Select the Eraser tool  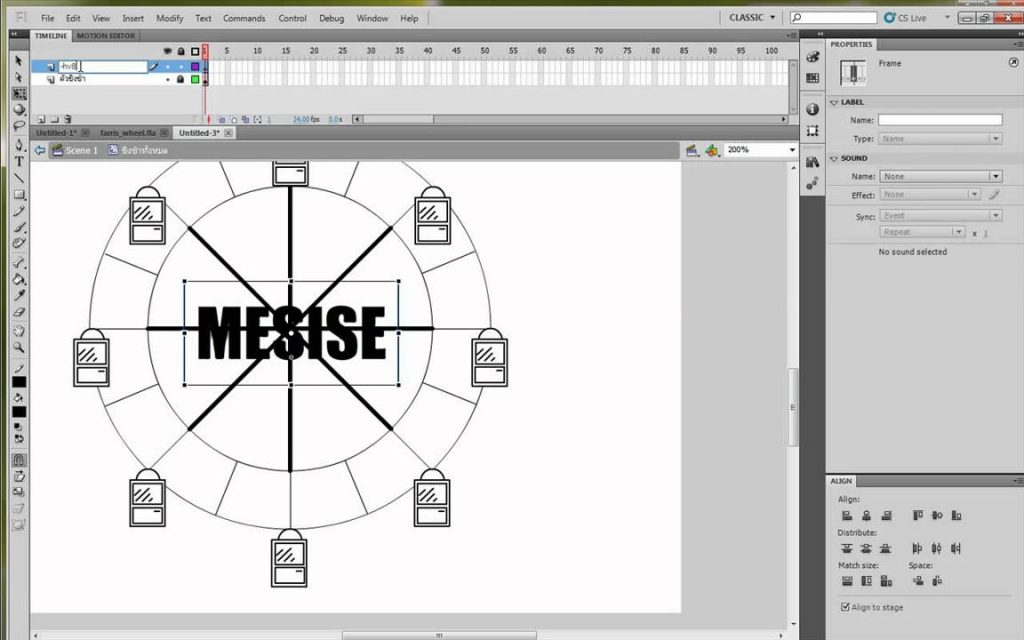click(19, 312)
